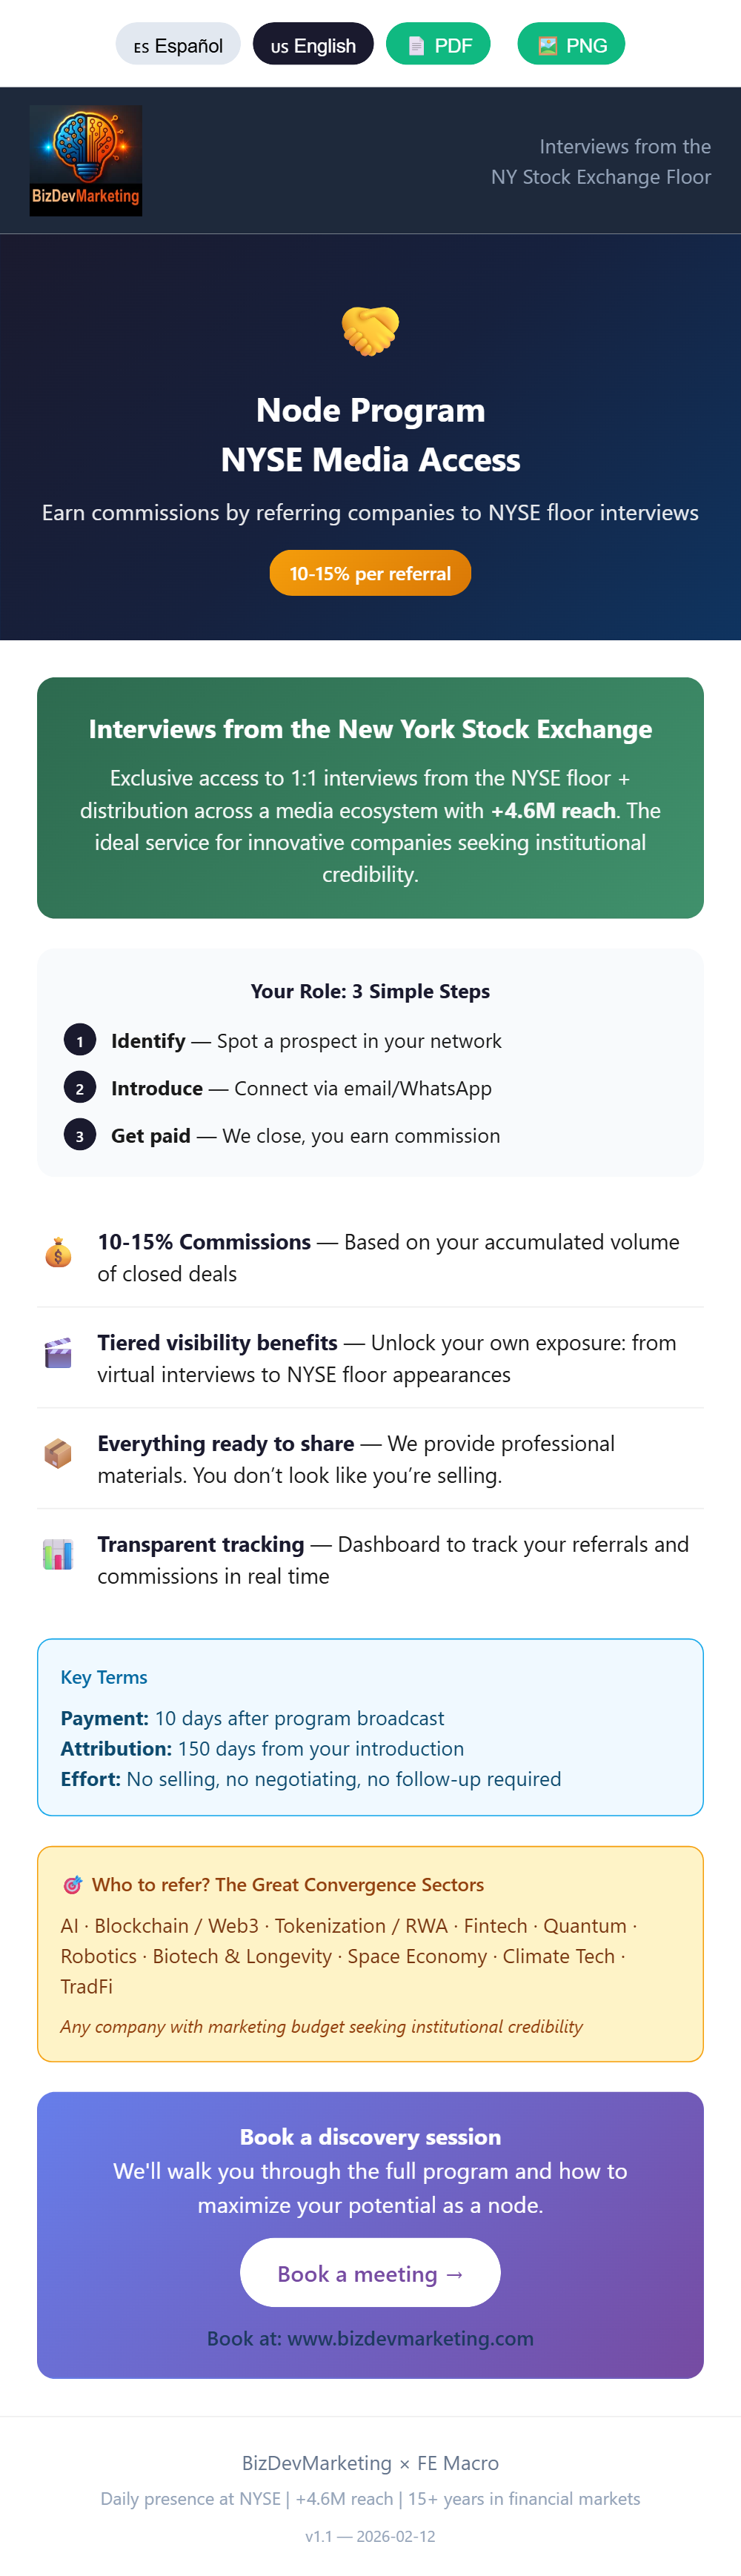Click the handshake emoji icon
This screenshot has height=2576, width=741.
[x=370, y=331]
